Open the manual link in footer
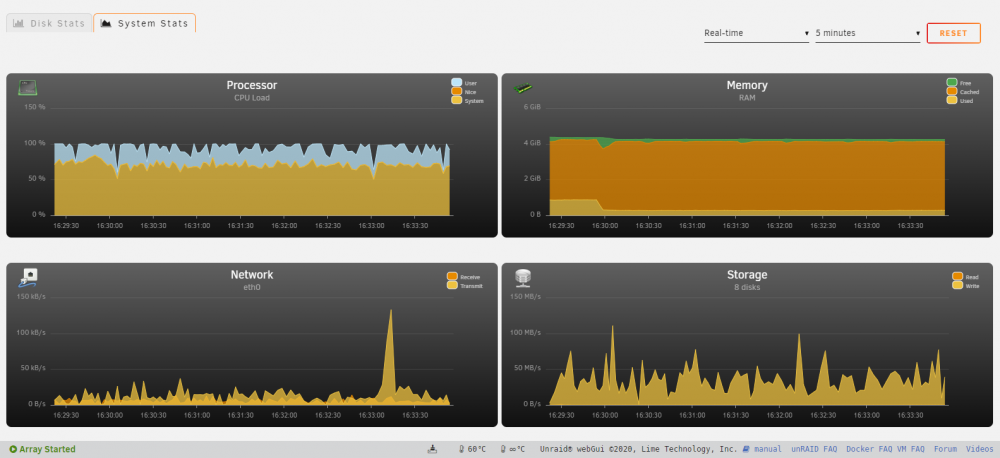 click(x=767, y=449)
